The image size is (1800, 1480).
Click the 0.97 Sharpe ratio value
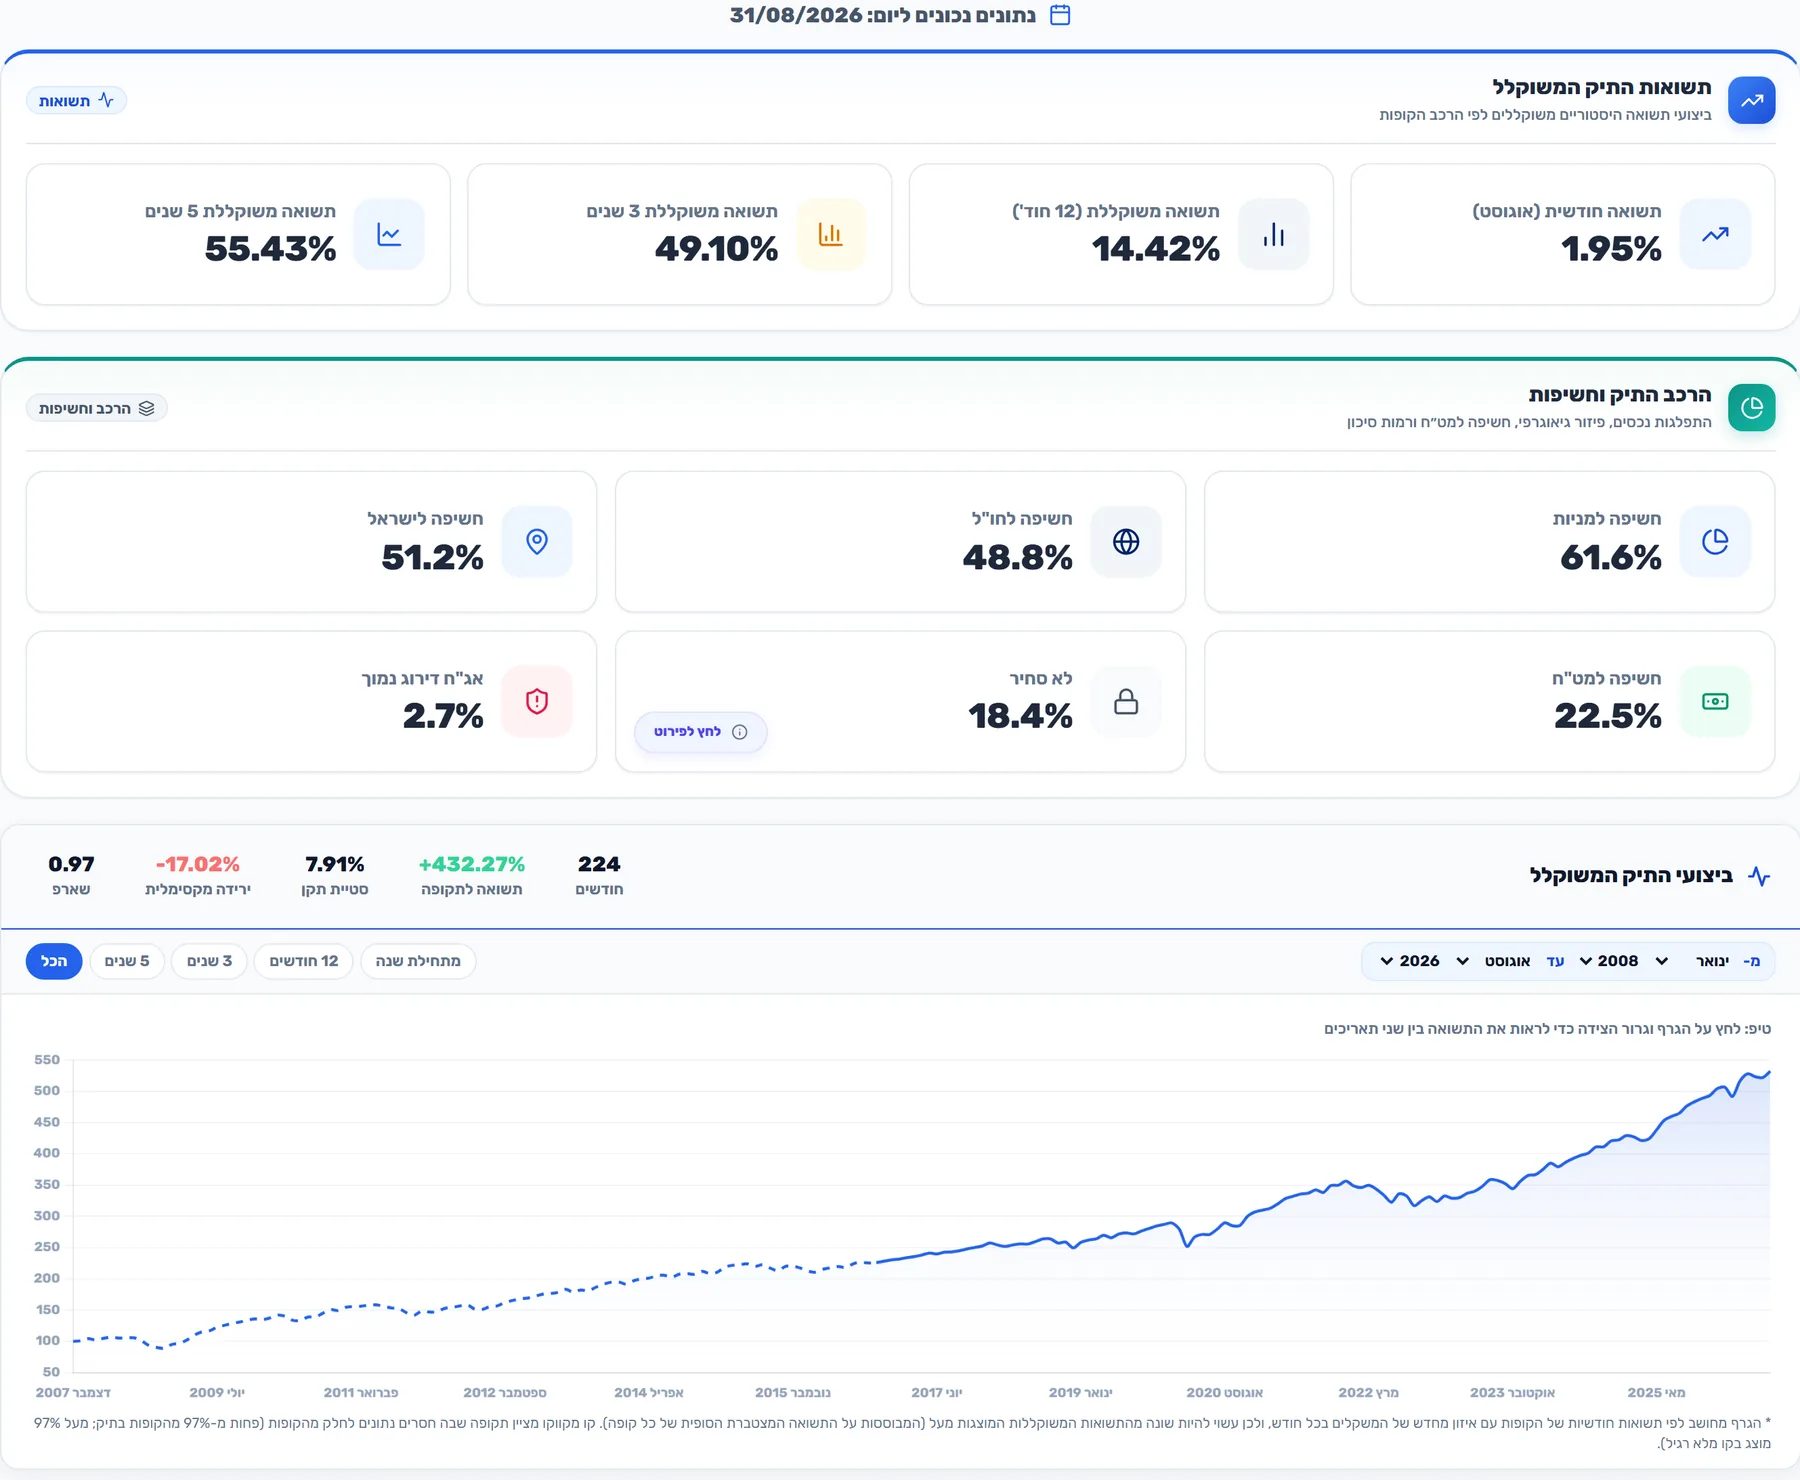(71, 864)
